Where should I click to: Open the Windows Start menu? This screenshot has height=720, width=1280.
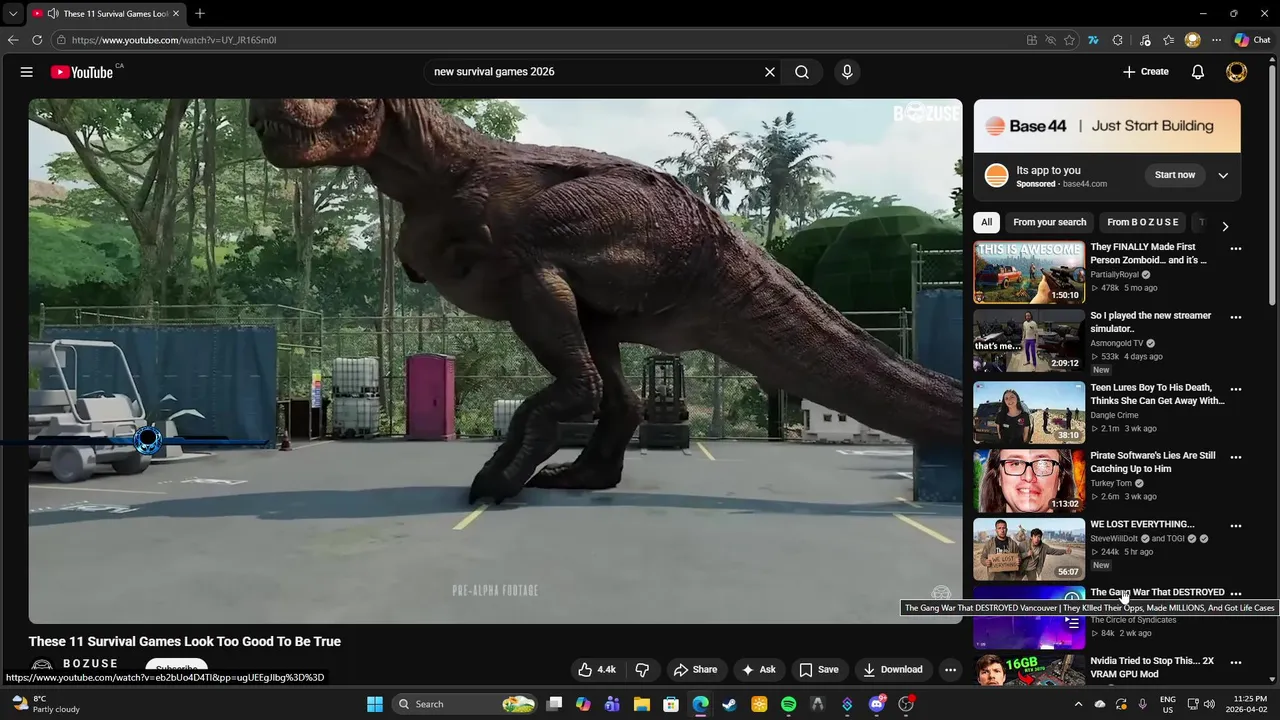click(375, 704)
